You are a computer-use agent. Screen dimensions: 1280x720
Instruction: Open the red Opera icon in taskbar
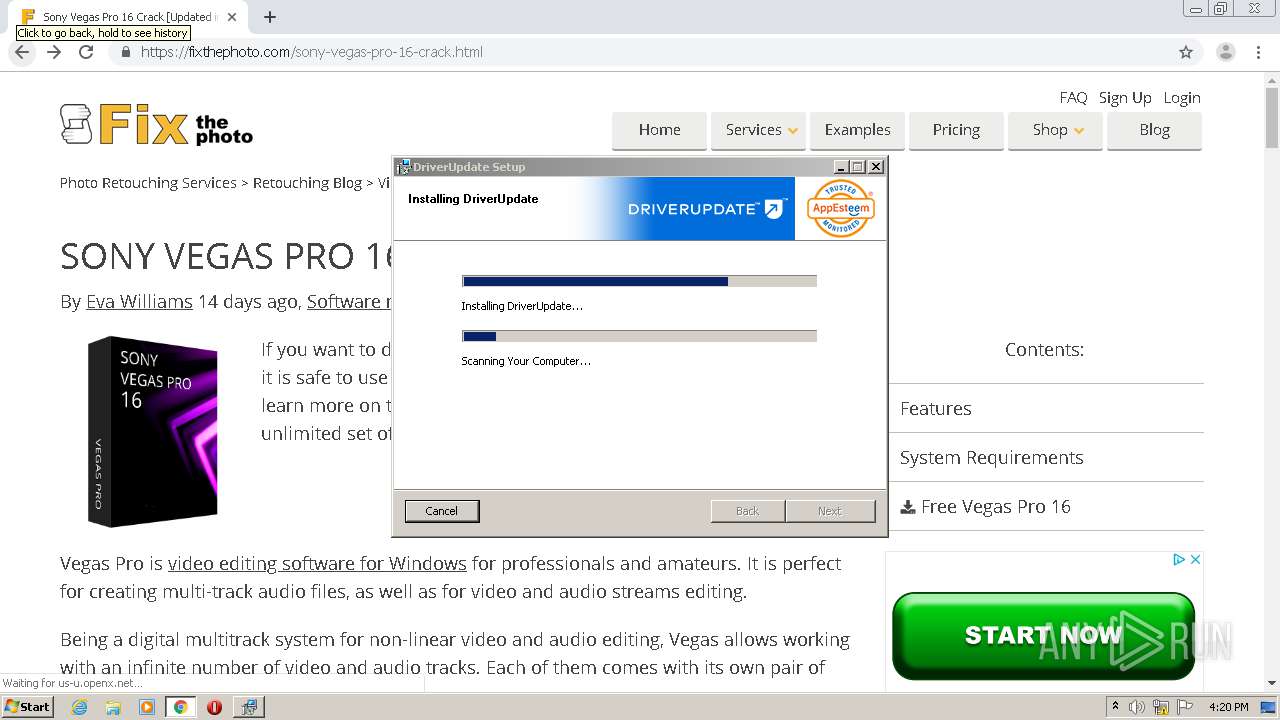(x=214, y=707)
